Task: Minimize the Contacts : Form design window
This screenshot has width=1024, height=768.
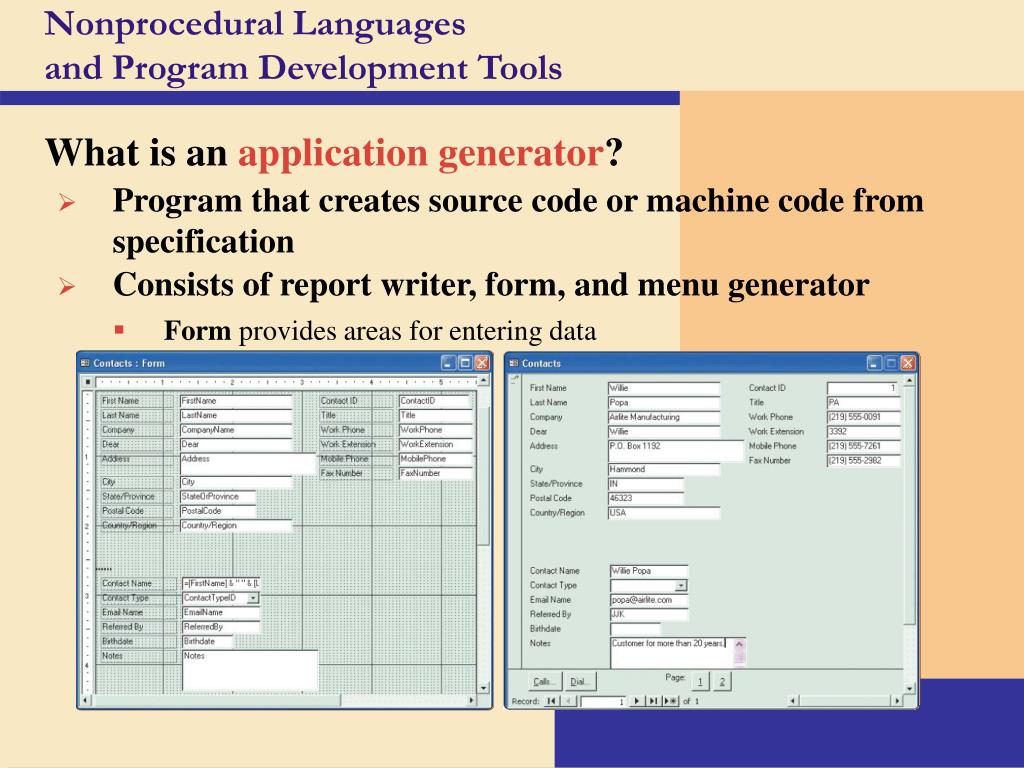Action: (x=449, y=363)
